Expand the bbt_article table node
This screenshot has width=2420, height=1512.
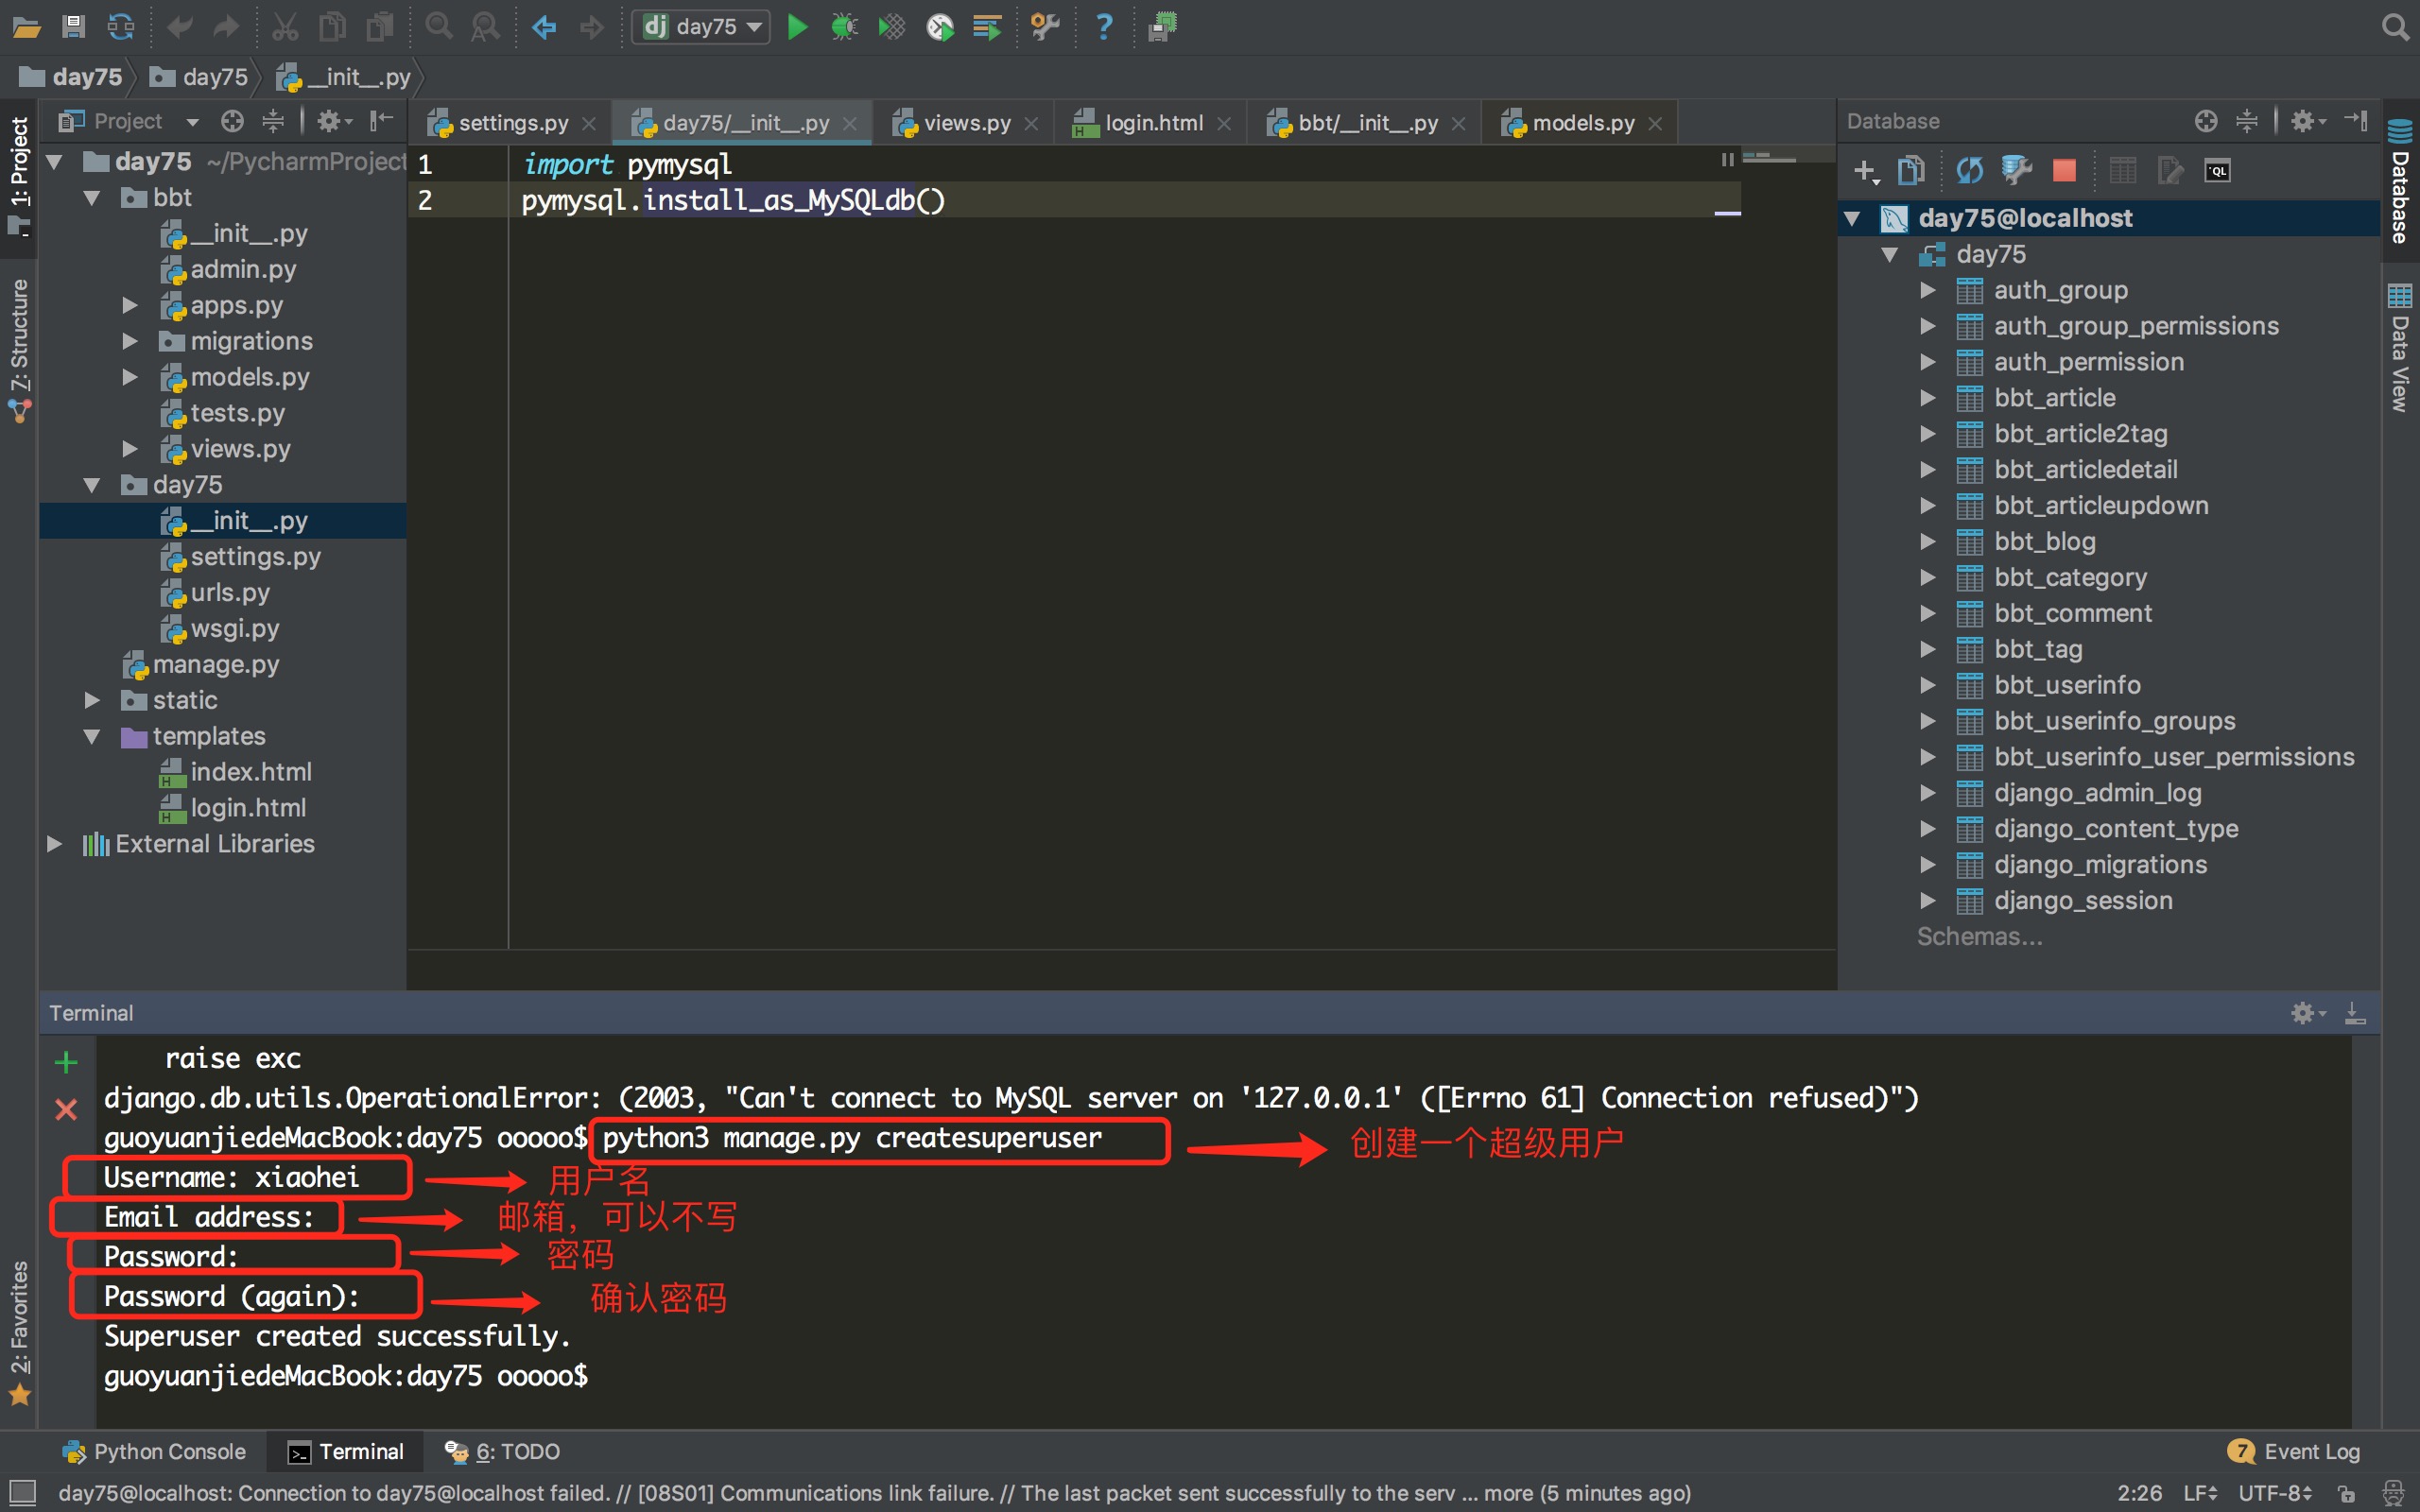pos(1928,398)
